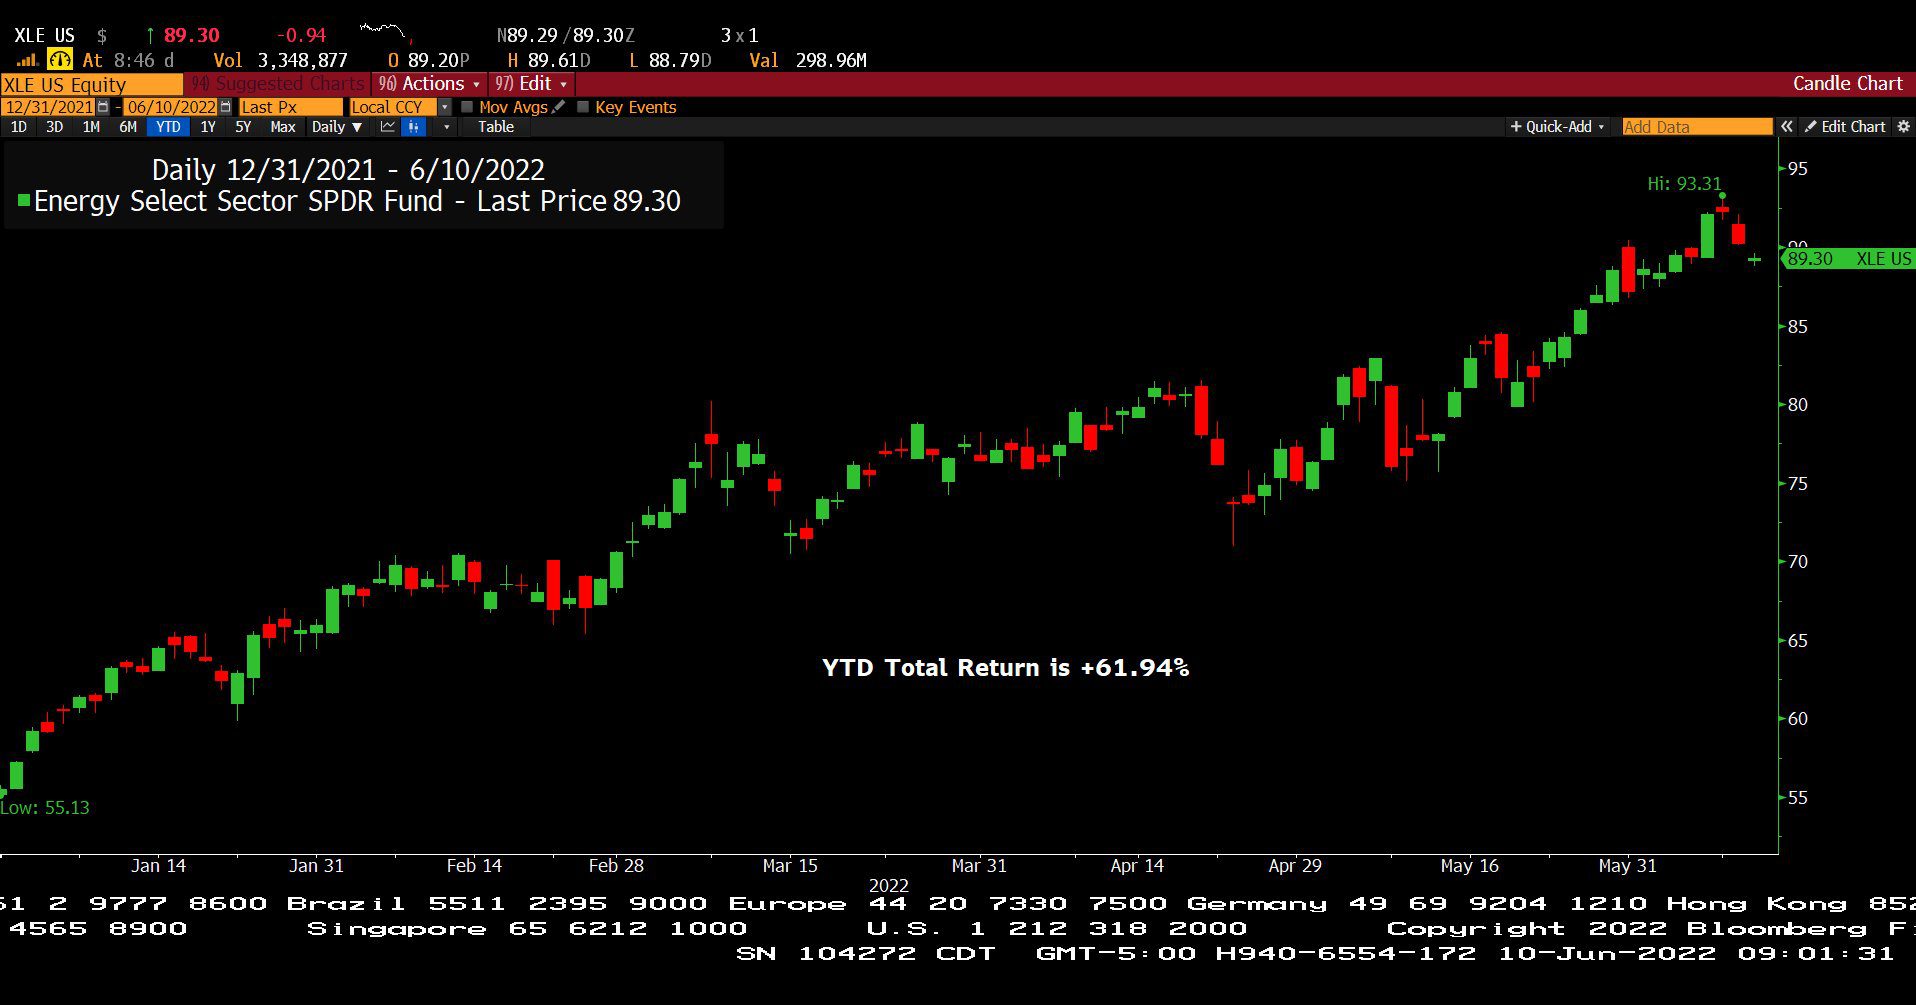Image resolution: width=1916 pixels, height=1005 pixels.
Task: Click the 89.30 XLE US price tag
Action: tap(1848, 259)
